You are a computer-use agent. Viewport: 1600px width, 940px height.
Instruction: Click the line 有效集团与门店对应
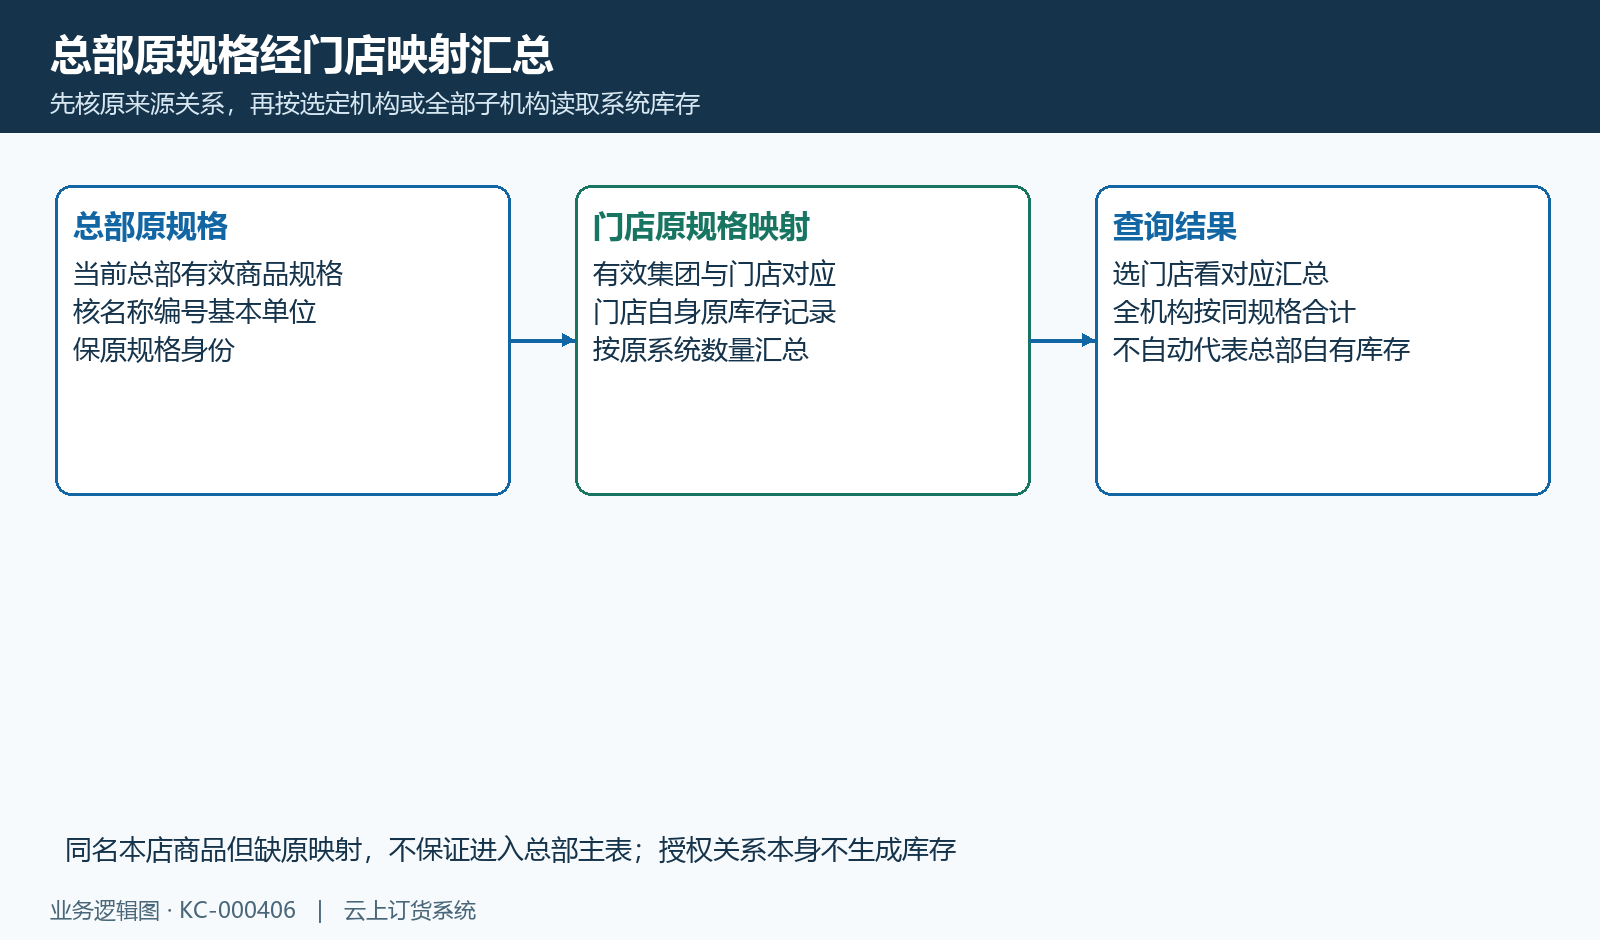pos(714,274)
